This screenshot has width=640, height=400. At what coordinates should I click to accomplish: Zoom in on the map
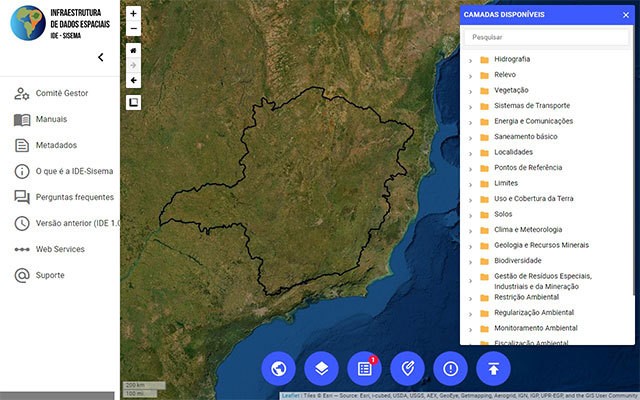134,14
